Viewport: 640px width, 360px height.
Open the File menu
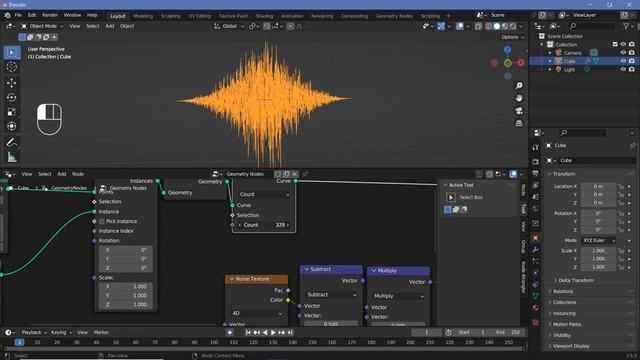[18, 15]
